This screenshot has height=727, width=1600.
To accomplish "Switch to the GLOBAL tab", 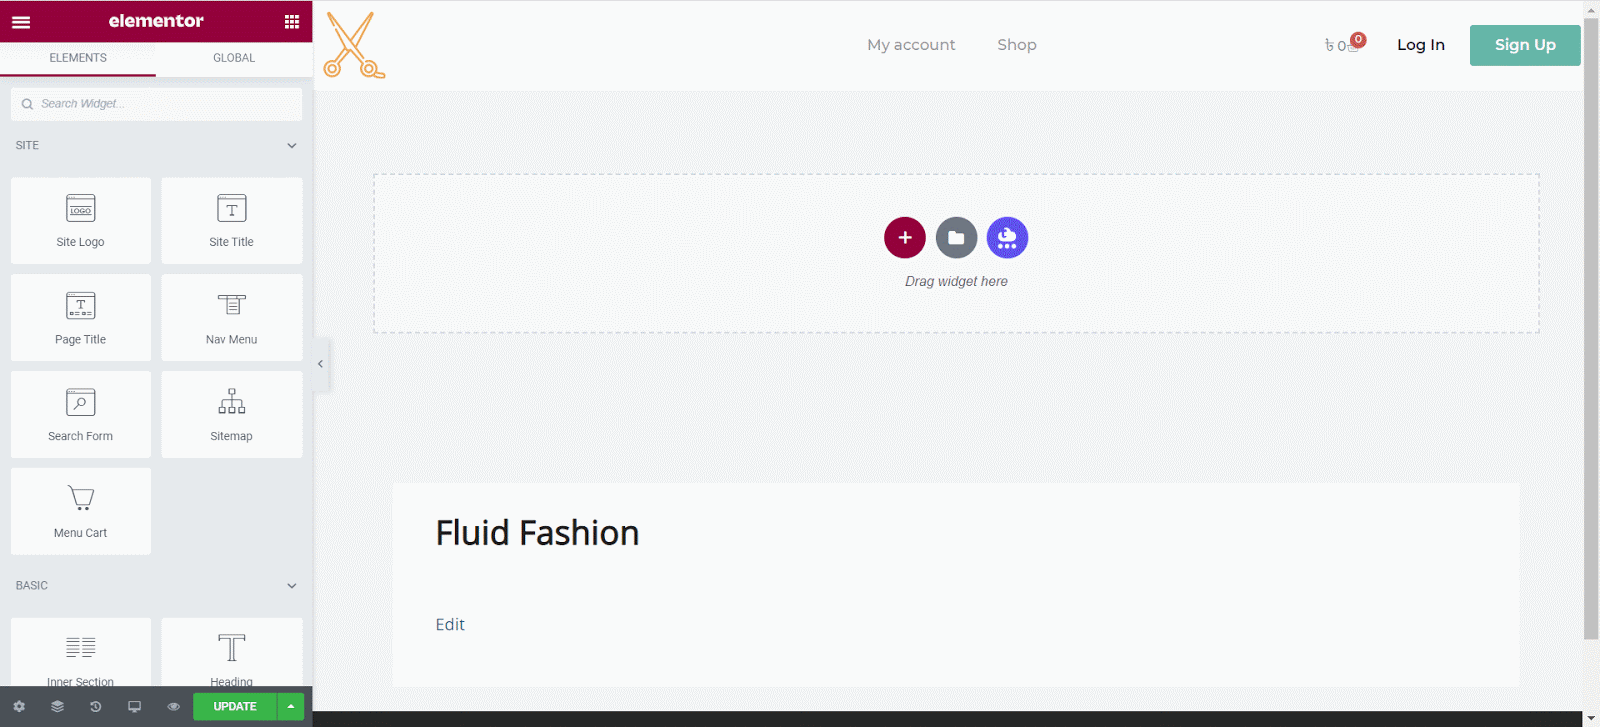I will click(x=234, y=58).
